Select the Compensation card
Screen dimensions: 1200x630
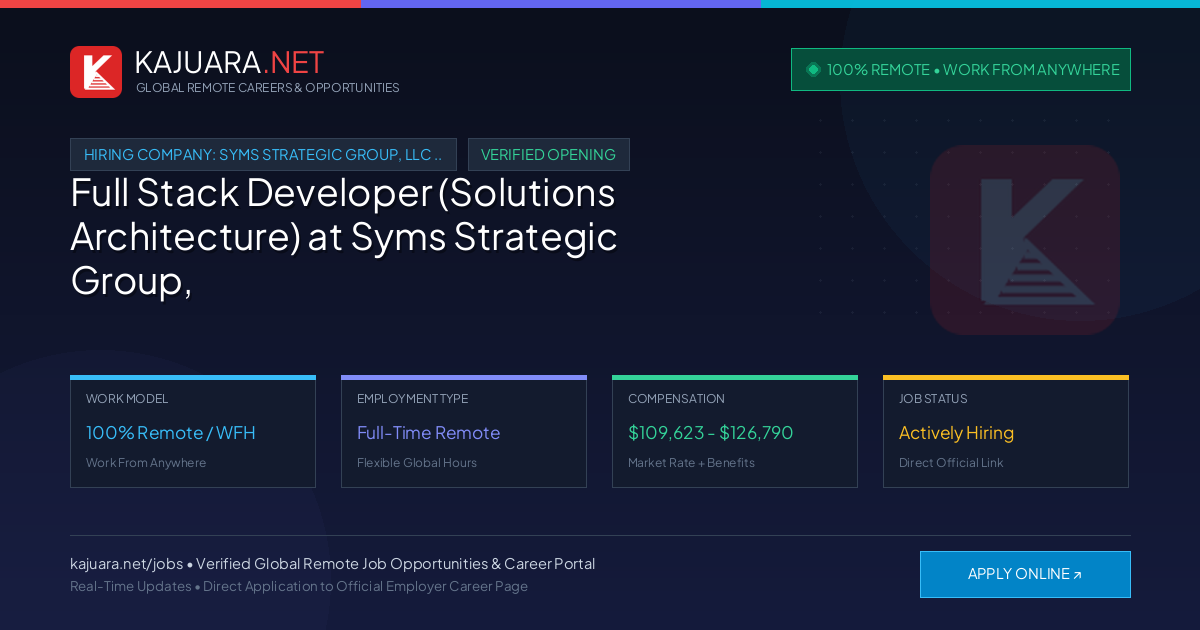click(x=735, y=431)
